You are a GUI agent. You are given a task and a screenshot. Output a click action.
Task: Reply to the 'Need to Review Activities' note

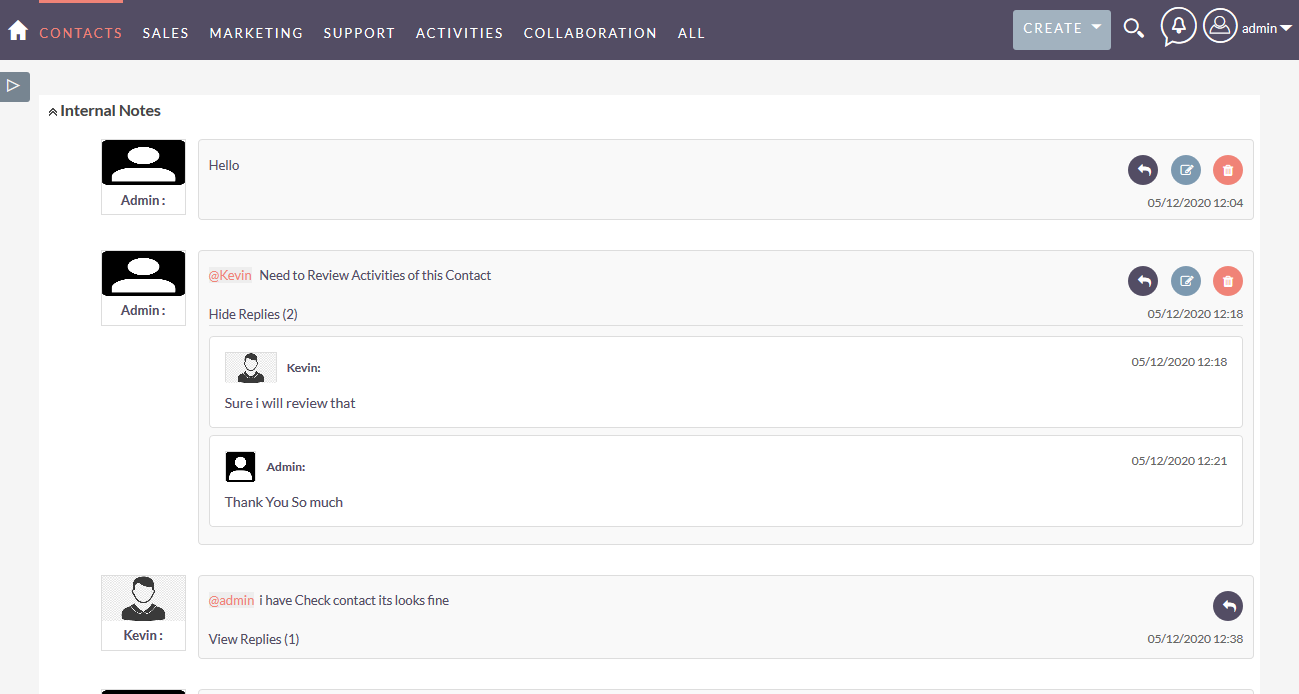tap(1143, 281)
